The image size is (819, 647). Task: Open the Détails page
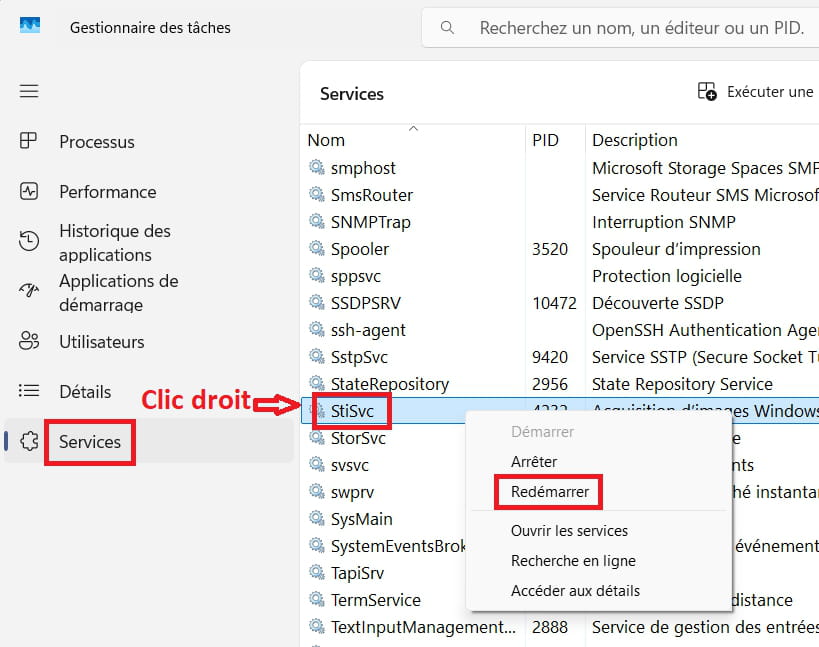pos(85,392)
